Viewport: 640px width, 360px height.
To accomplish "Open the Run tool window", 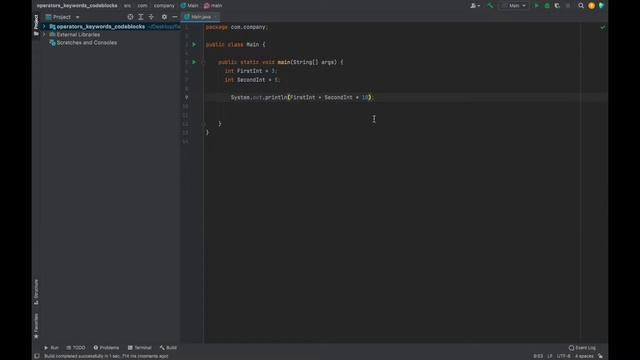I will [x=51, y=348].
